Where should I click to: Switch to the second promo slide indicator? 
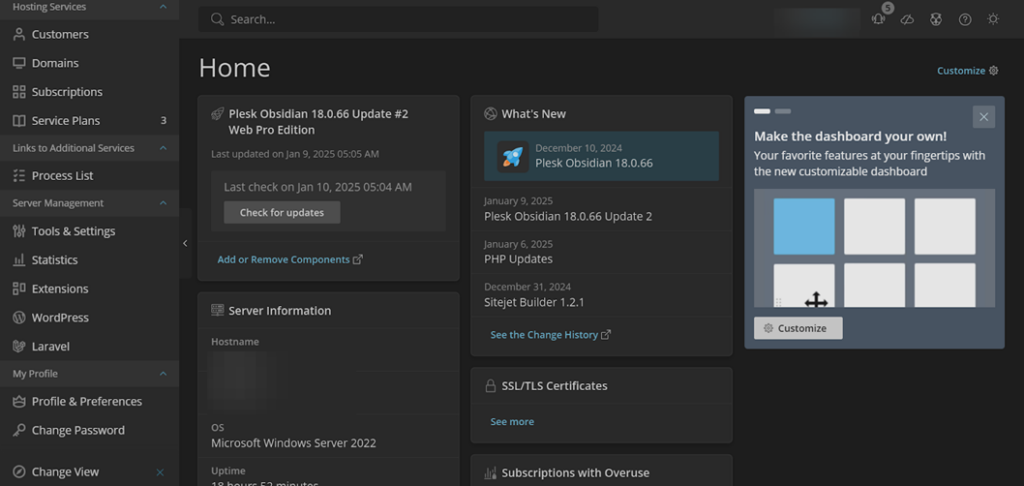[783, 111]
